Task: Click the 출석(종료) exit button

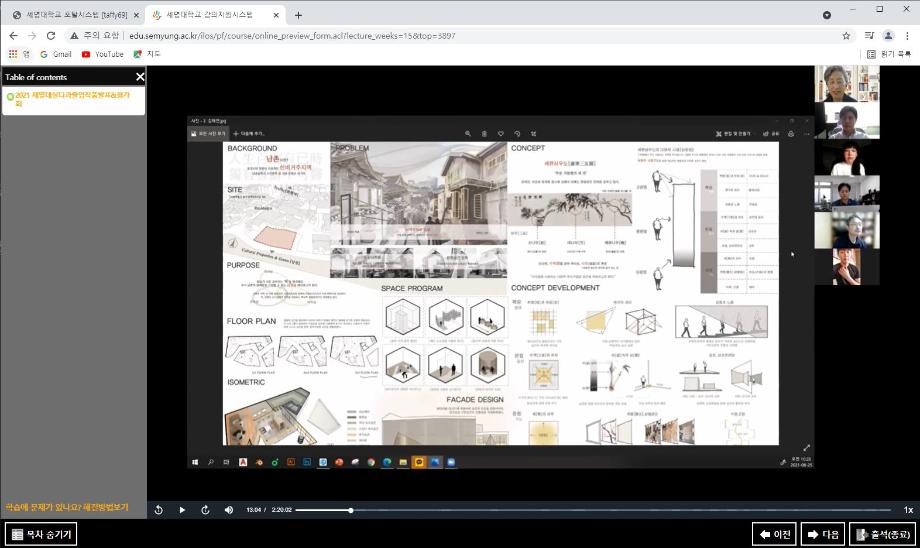Action: point(882,534)
